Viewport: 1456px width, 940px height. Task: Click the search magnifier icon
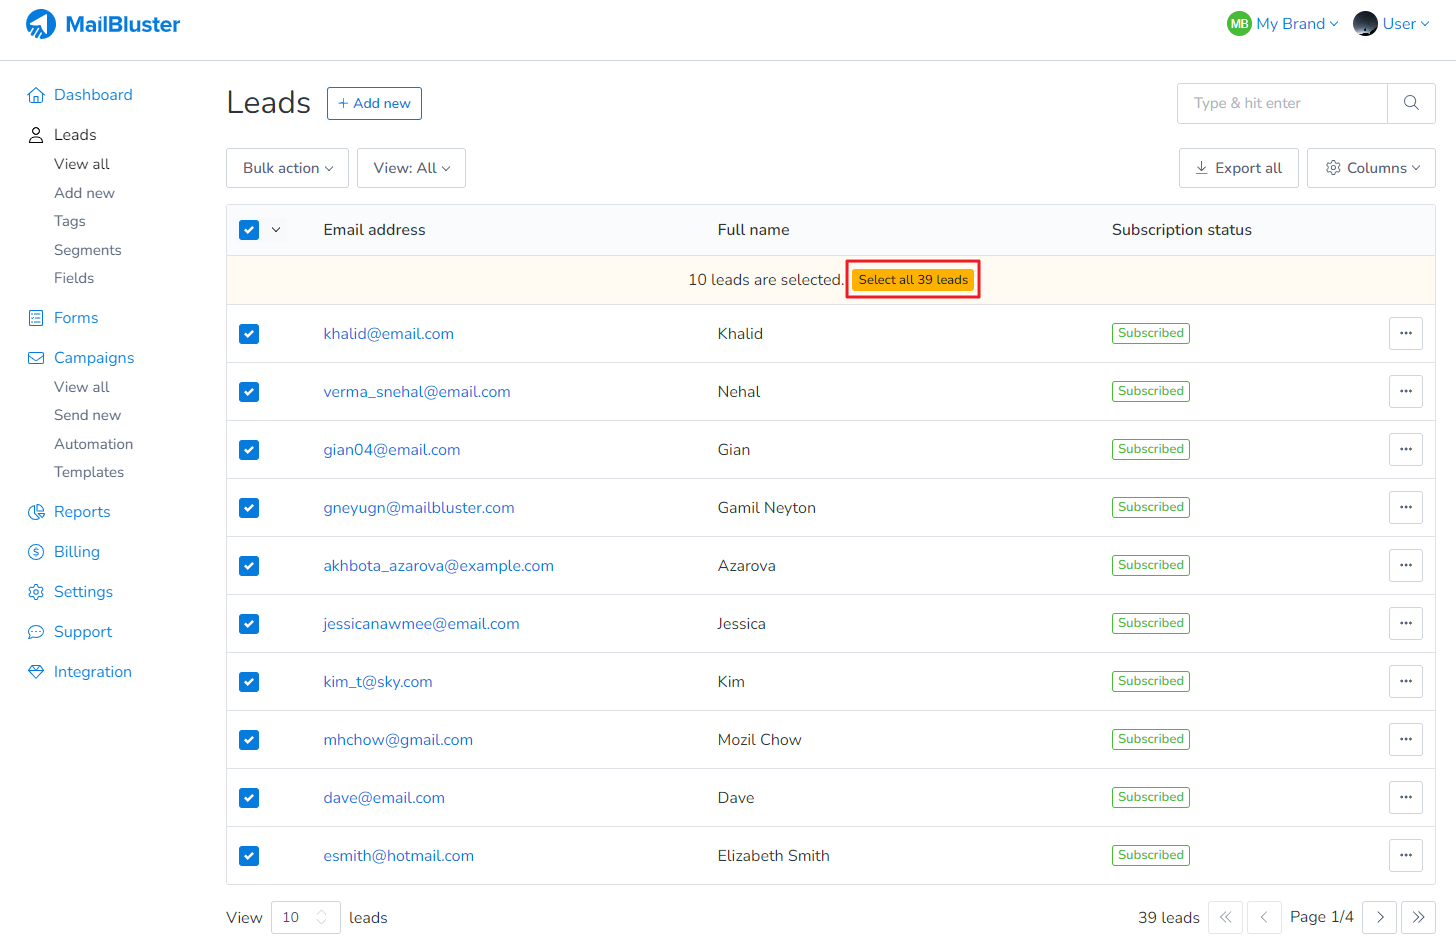tap(1410, 103)
